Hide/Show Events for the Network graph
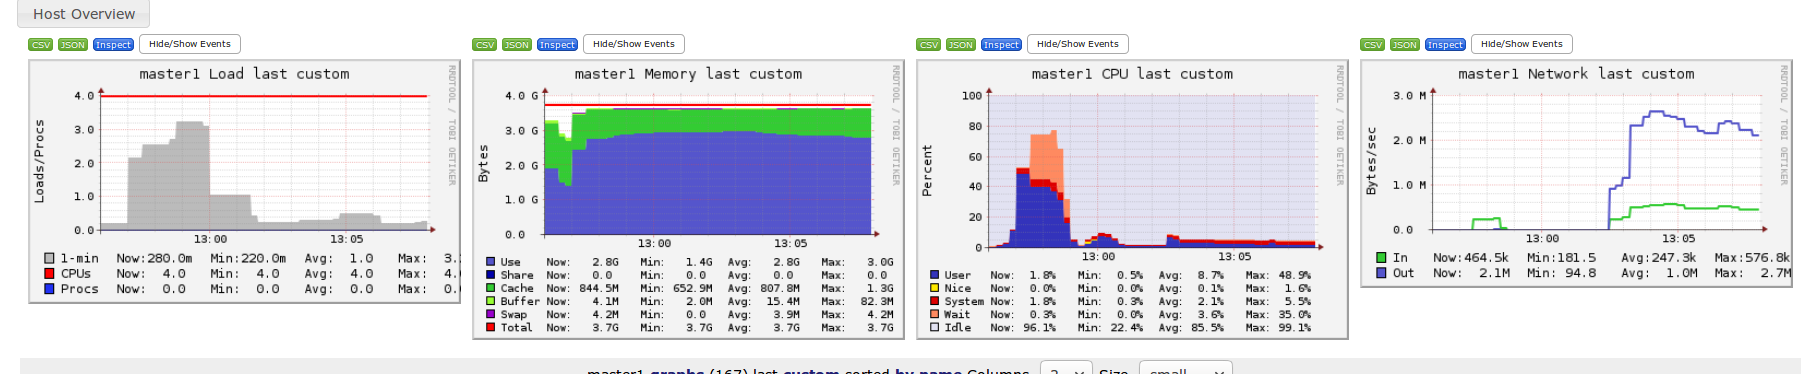The height and width of the screenshot is (374, 1816). click(x=1522, y=44)
